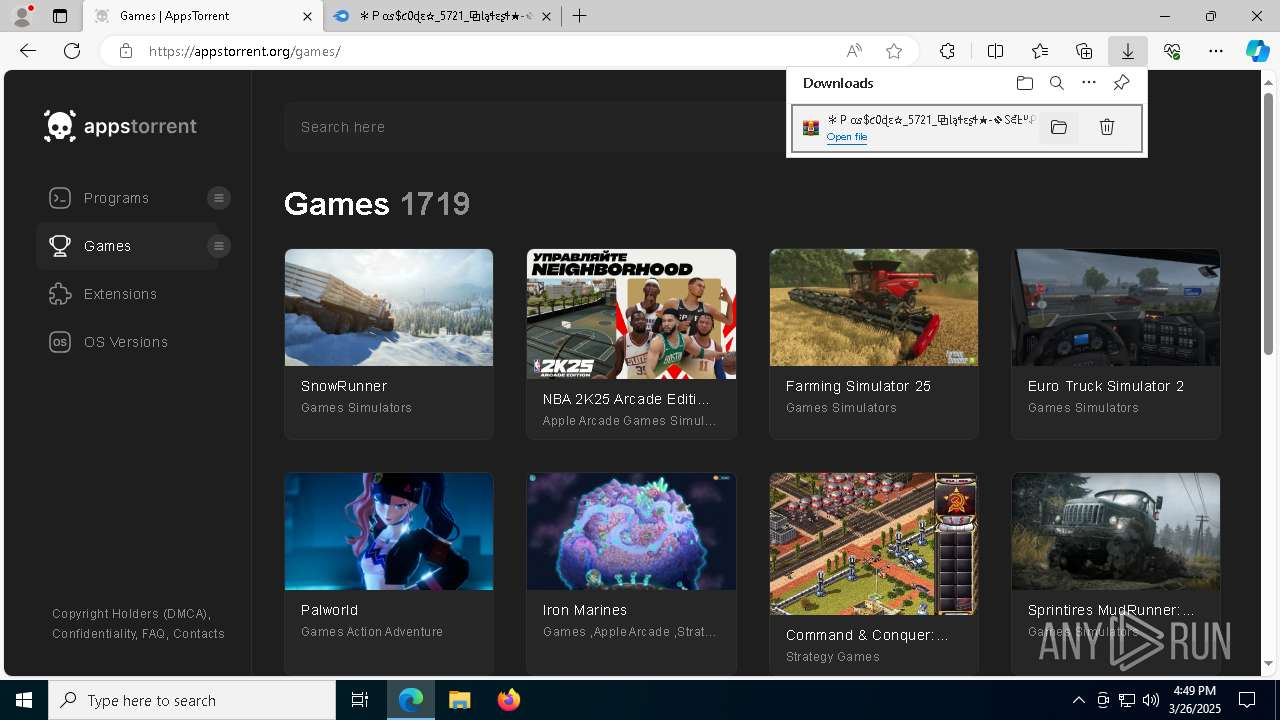
Task: Click the Palworld title link
Action: (329, 610)
